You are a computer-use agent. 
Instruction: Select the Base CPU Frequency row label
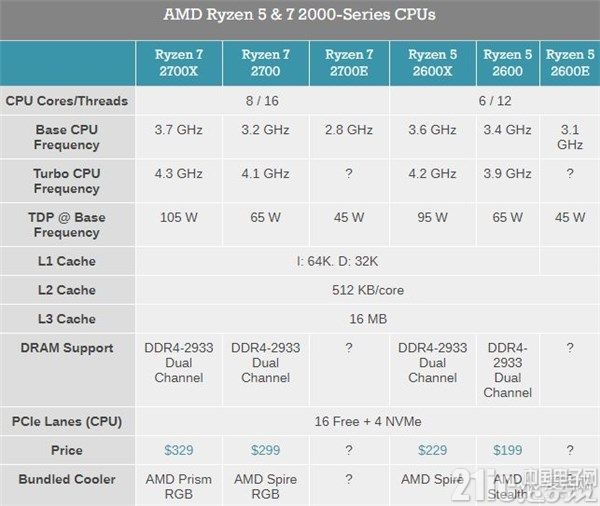click(67, 137)
